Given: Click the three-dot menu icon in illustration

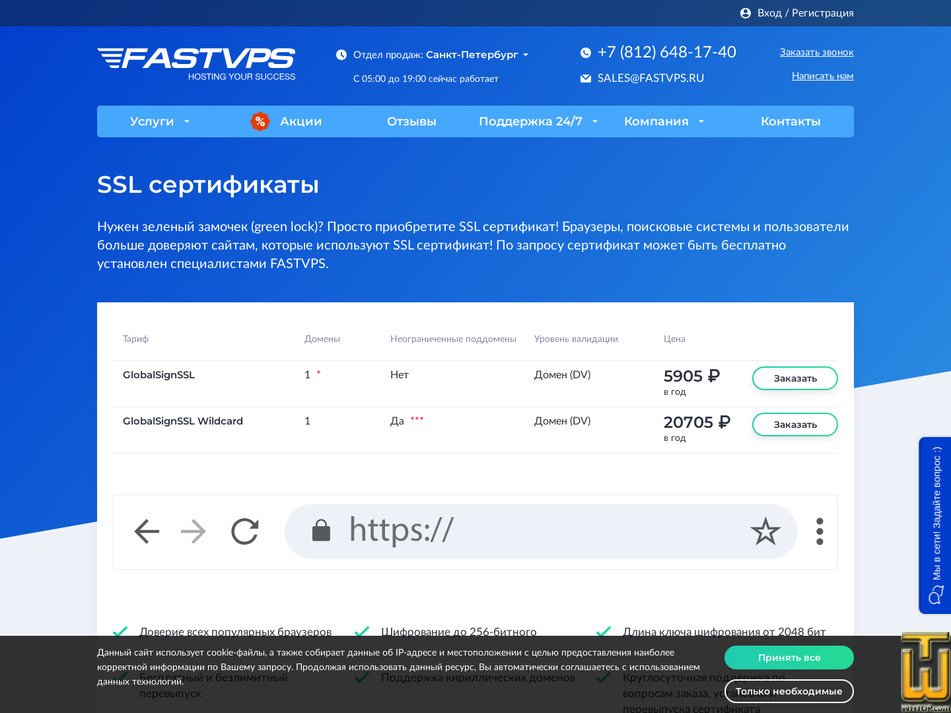Looking at the screenshot, I should pos(819,532).
